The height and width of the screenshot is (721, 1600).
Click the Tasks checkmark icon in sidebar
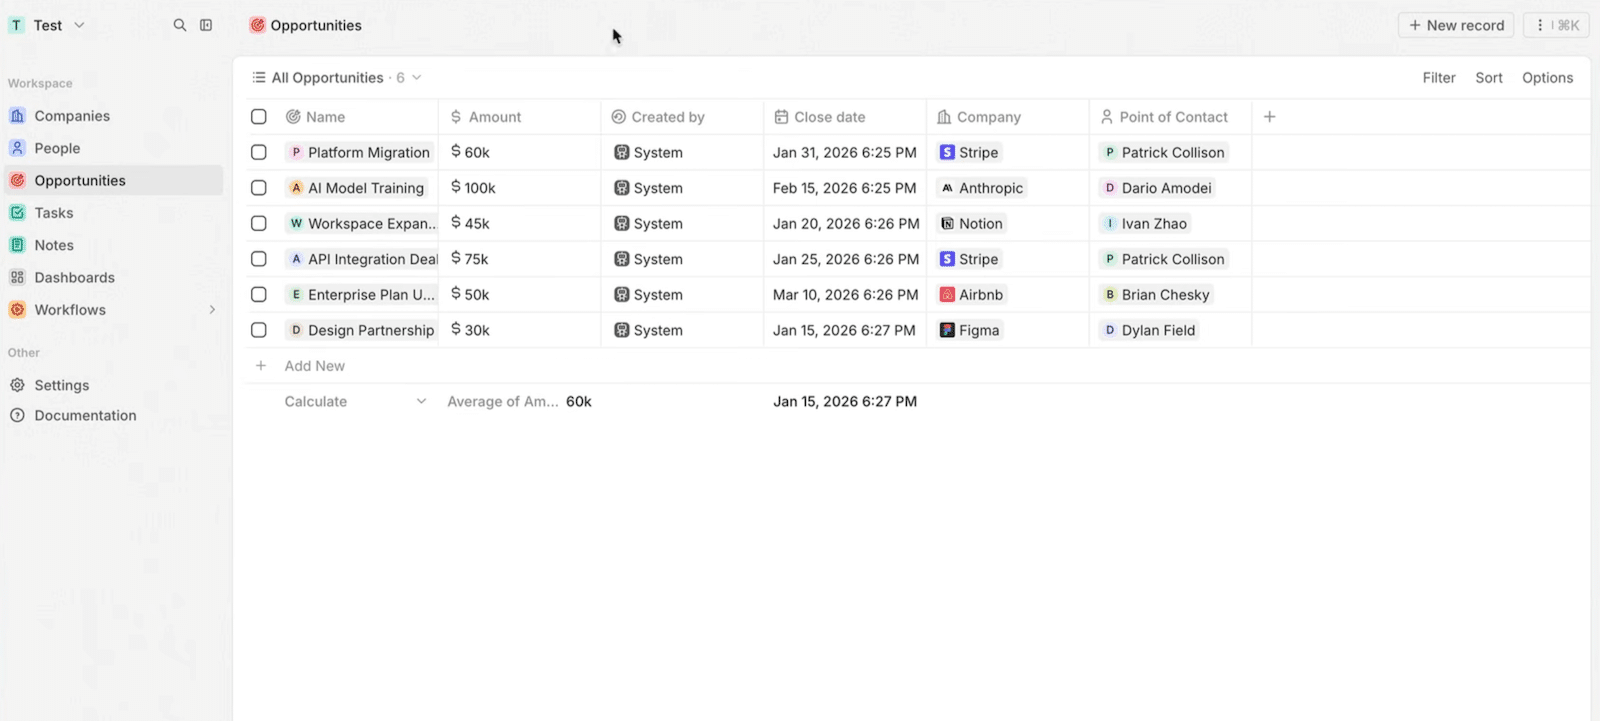[x=17, y=213]
